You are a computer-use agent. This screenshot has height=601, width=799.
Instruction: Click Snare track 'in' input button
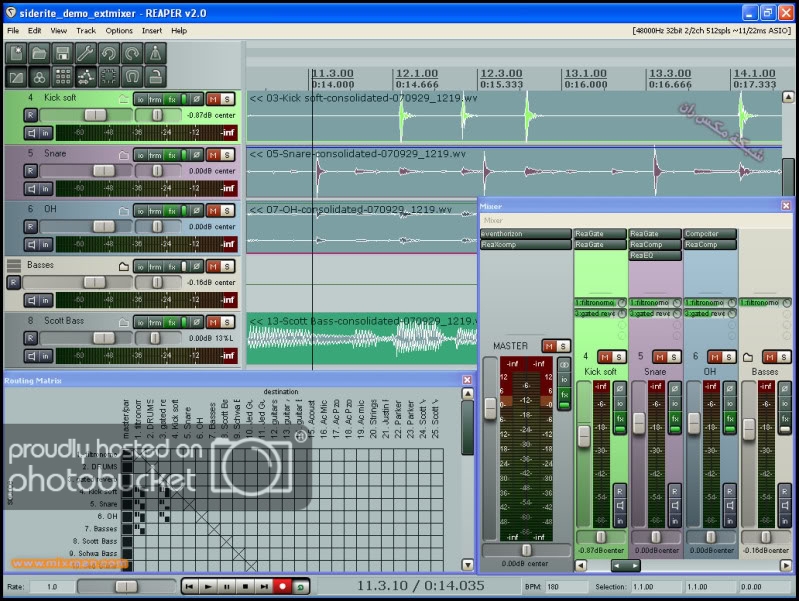tap(45, 189)
